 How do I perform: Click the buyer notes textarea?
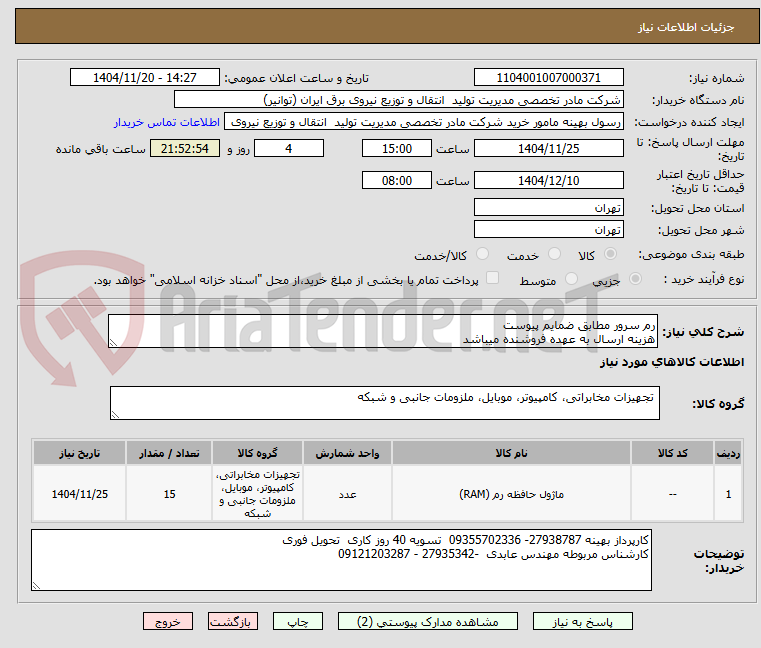pyautogui.click(x=341, y=560)
